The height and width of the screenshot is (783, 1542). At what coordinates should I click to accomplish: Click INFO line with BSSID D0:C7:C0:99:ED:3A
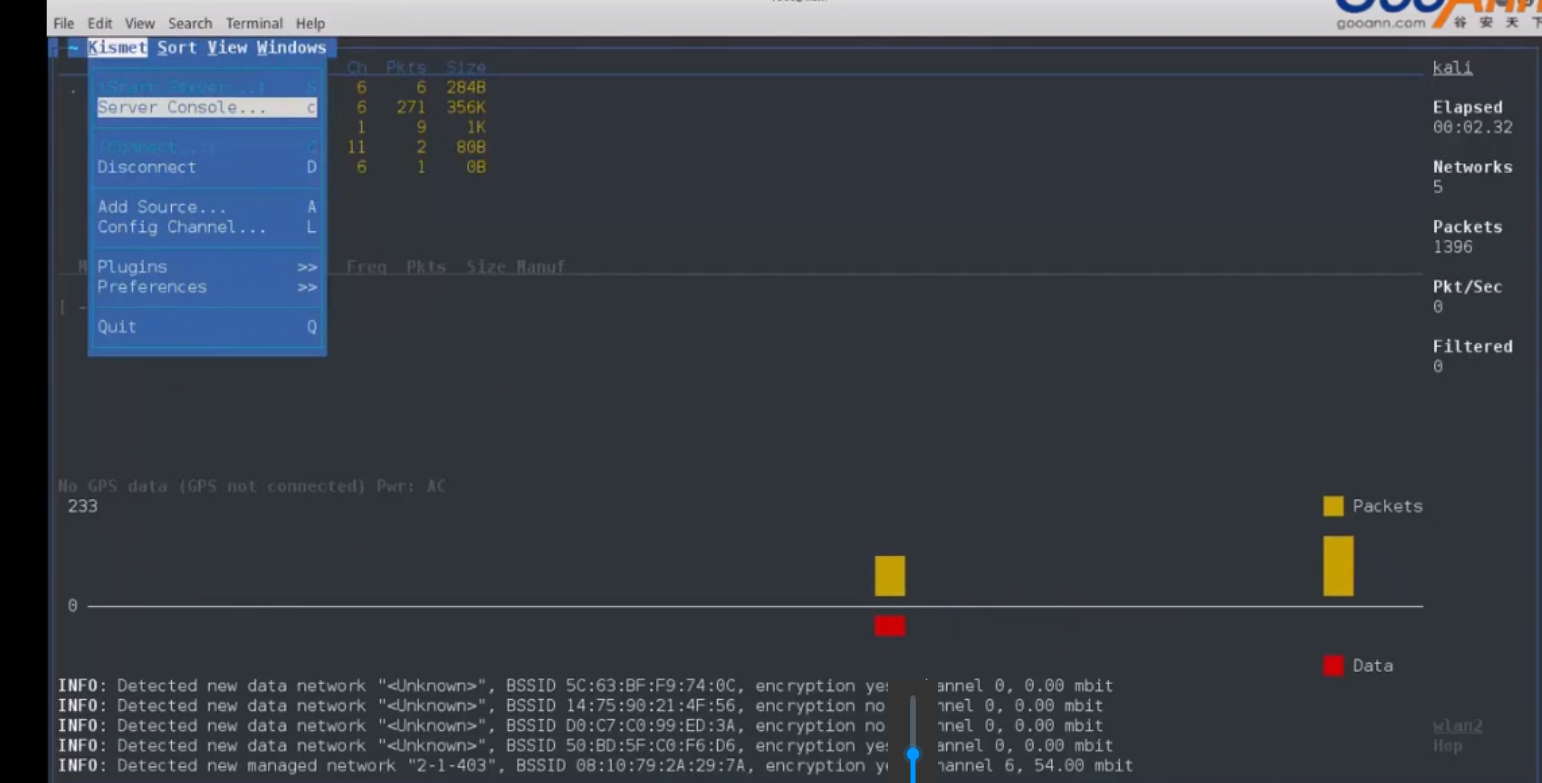[580, 726]
